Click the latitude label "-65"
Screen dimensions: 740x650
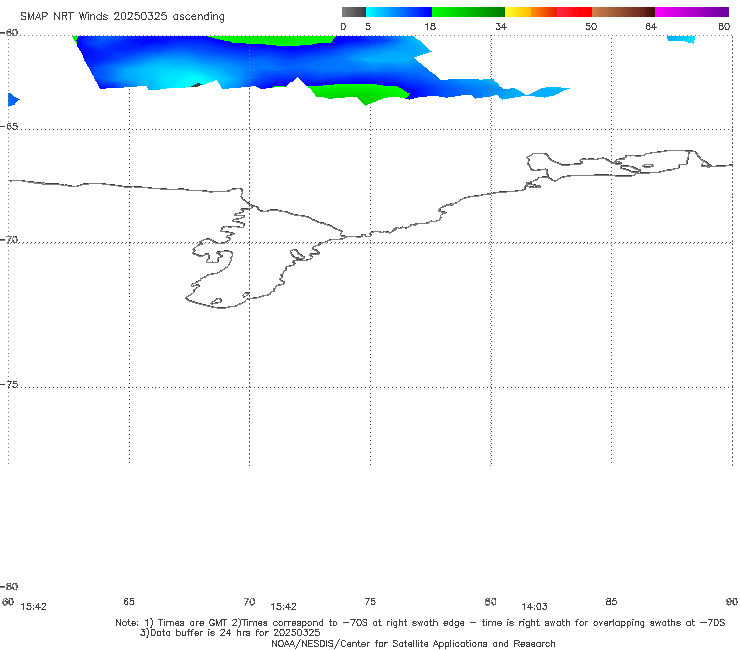(x=9, y=127)
